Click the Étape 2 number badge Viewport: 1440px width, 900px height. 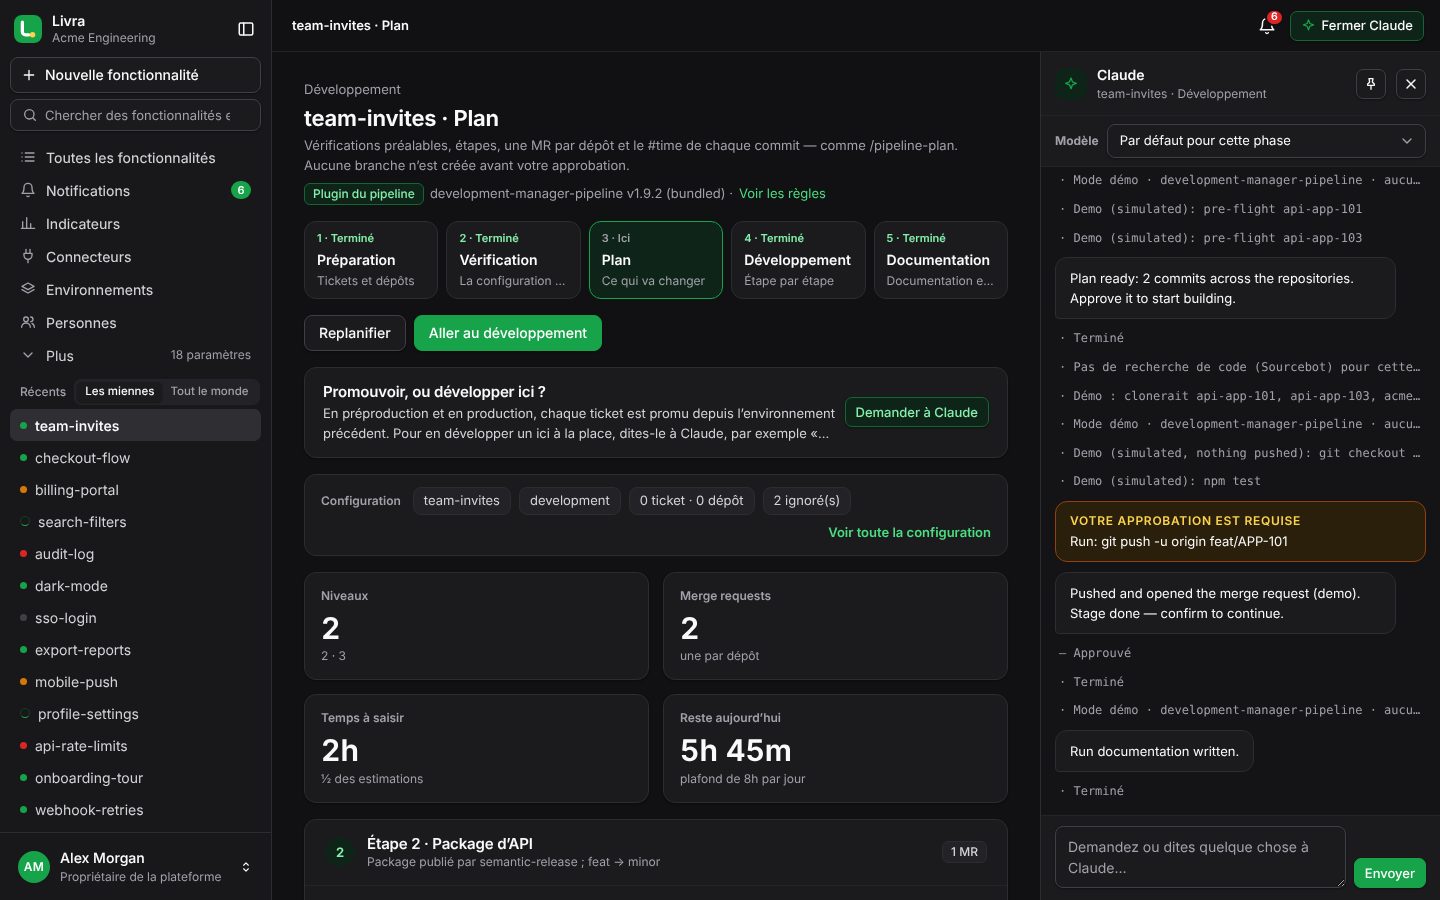click(340, 852)
